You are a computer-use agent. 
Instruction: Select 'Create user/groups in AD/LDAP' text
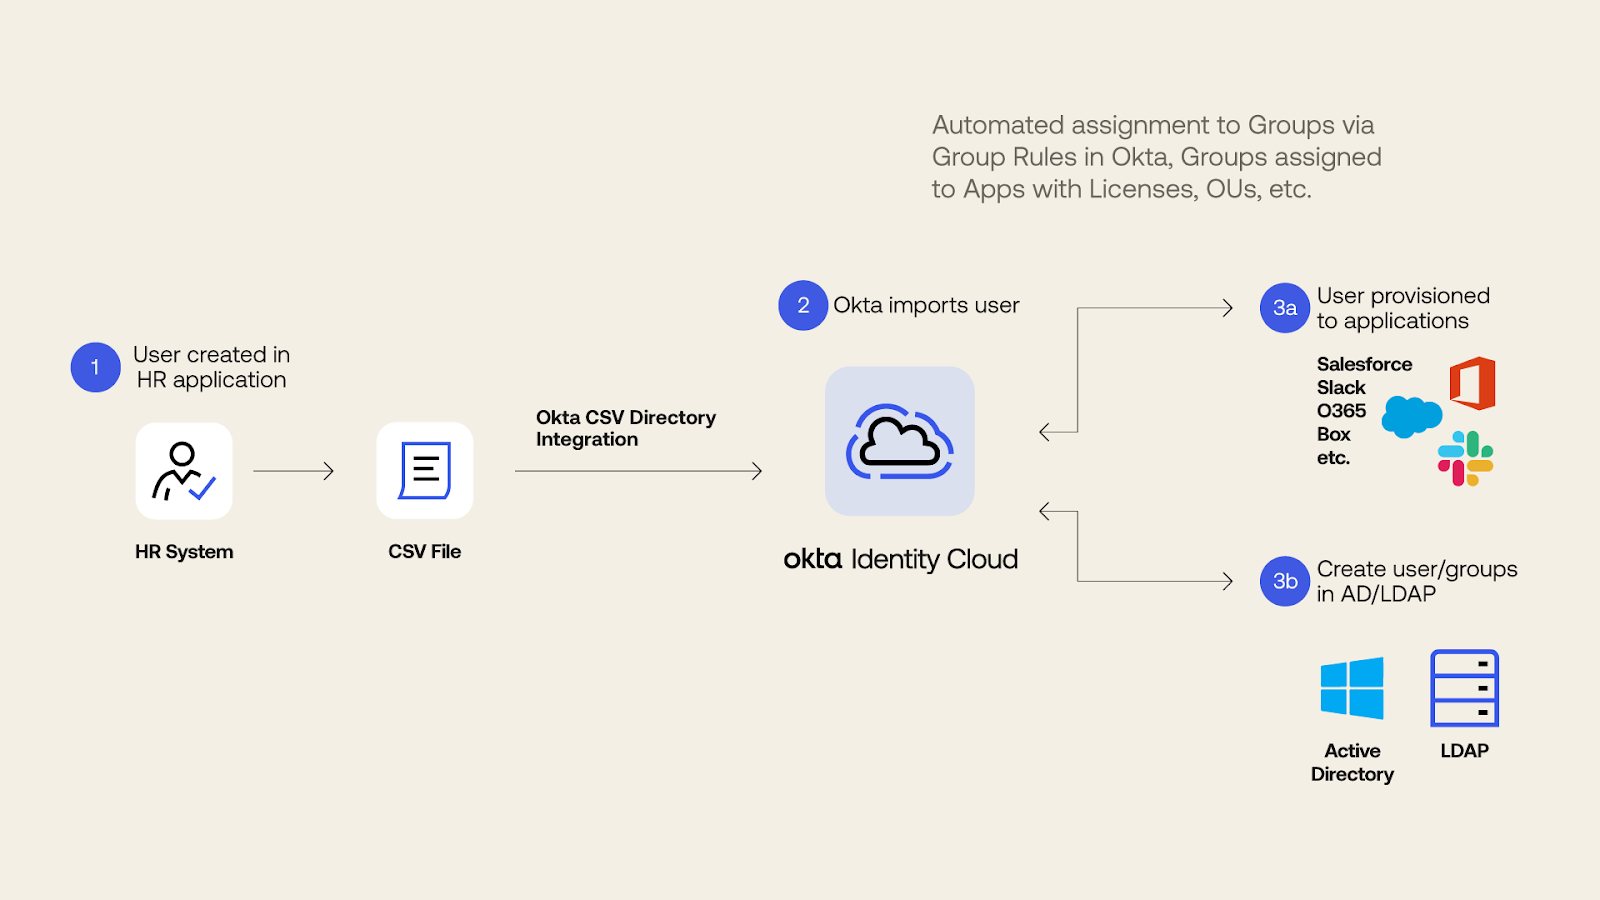tap(1416, 581)
